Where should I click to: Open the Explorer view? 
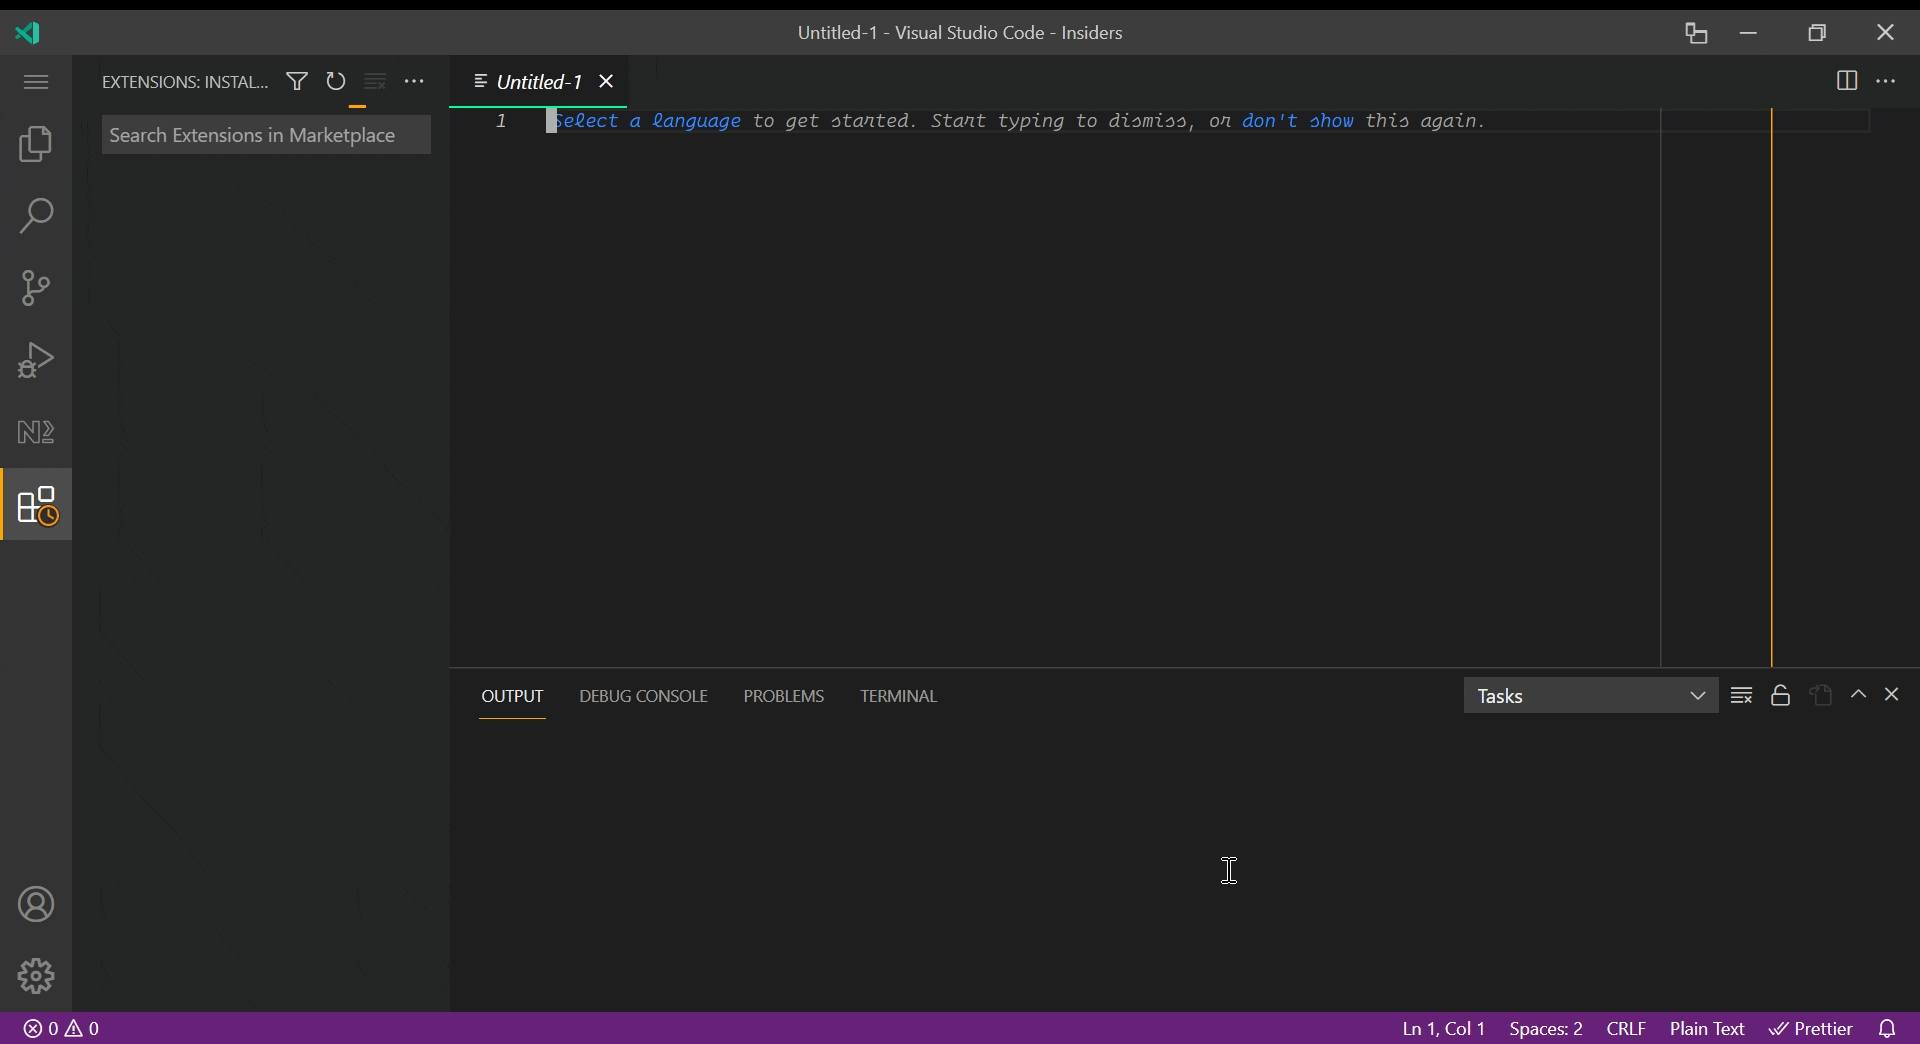point(36,145)
